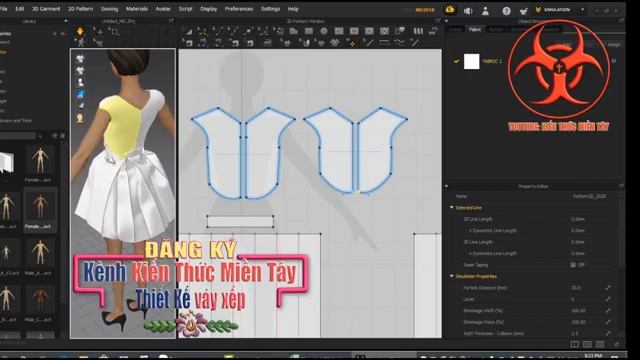The image size is (640, 360).
Task: Click the second shirt-shaped icon in the 3D viewport
Action: tap(80, 71)
